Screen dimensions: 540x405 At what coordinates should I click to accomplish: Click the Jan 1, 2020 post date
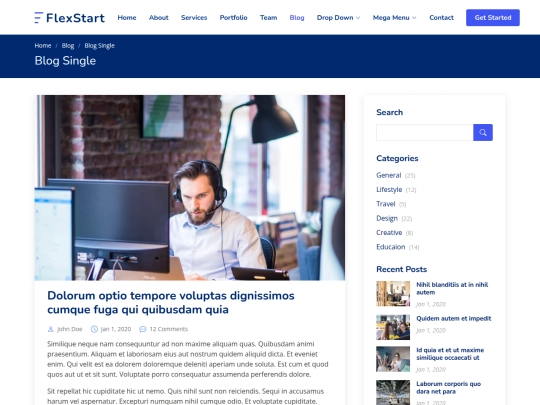click(x=116, y=329)
